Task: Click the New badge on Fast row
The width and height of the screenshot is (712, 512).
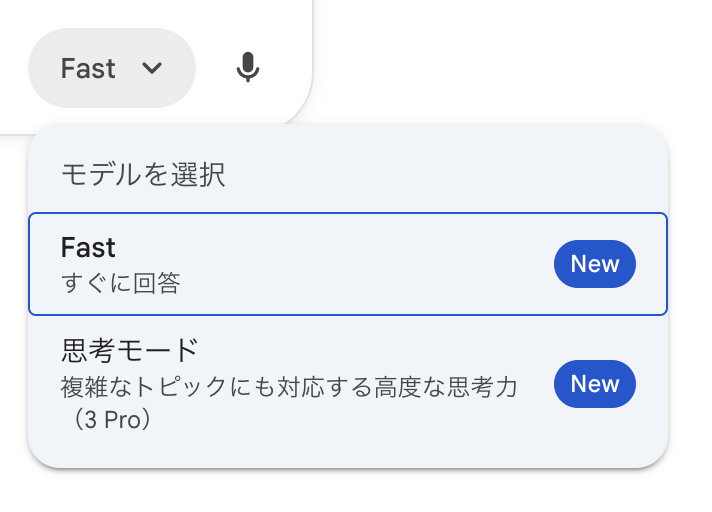Action: (595, 264)
